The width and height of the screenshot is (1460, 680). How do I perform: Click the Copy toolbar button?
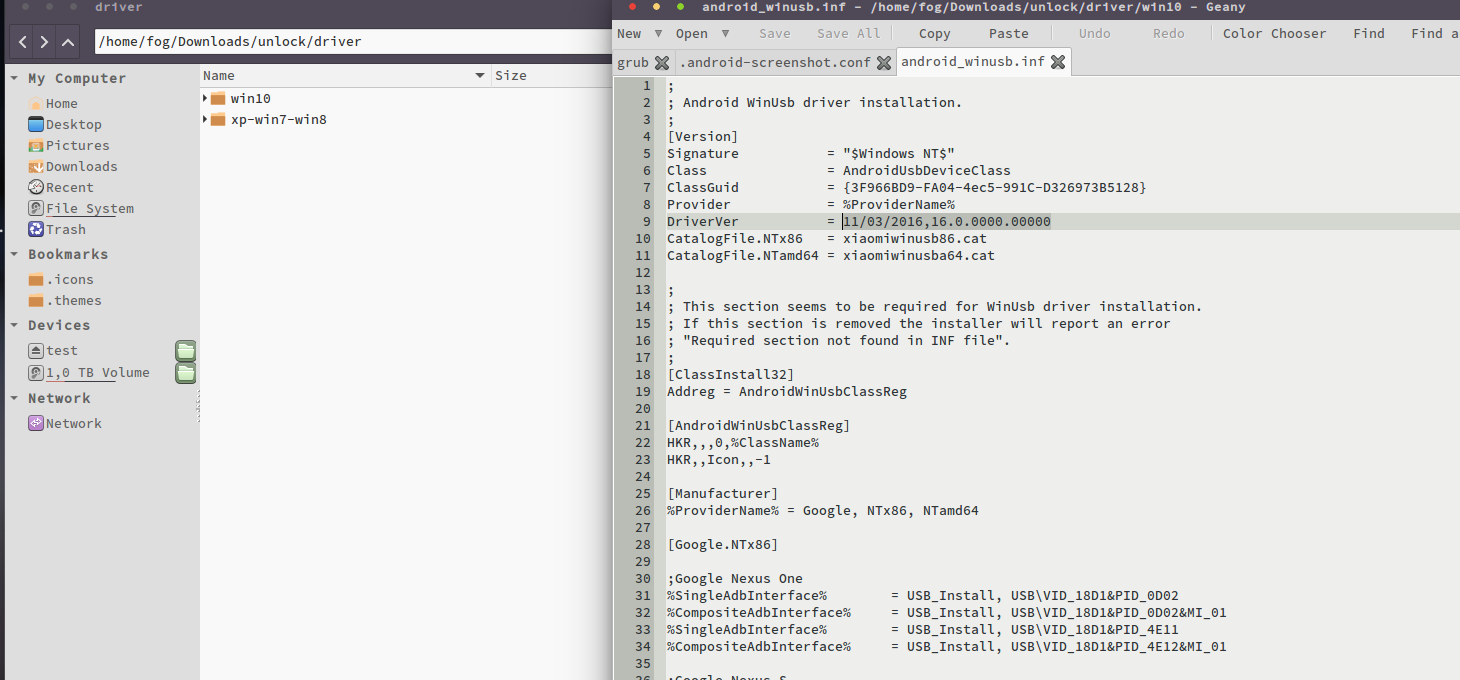pos(934,33)
